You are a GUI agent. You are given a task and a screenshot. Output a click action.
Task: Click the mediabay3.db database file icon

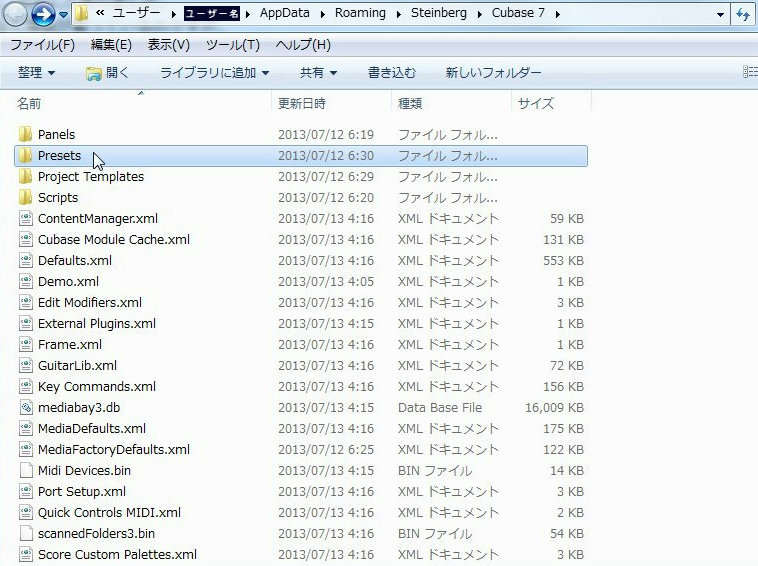pos(26,408)
